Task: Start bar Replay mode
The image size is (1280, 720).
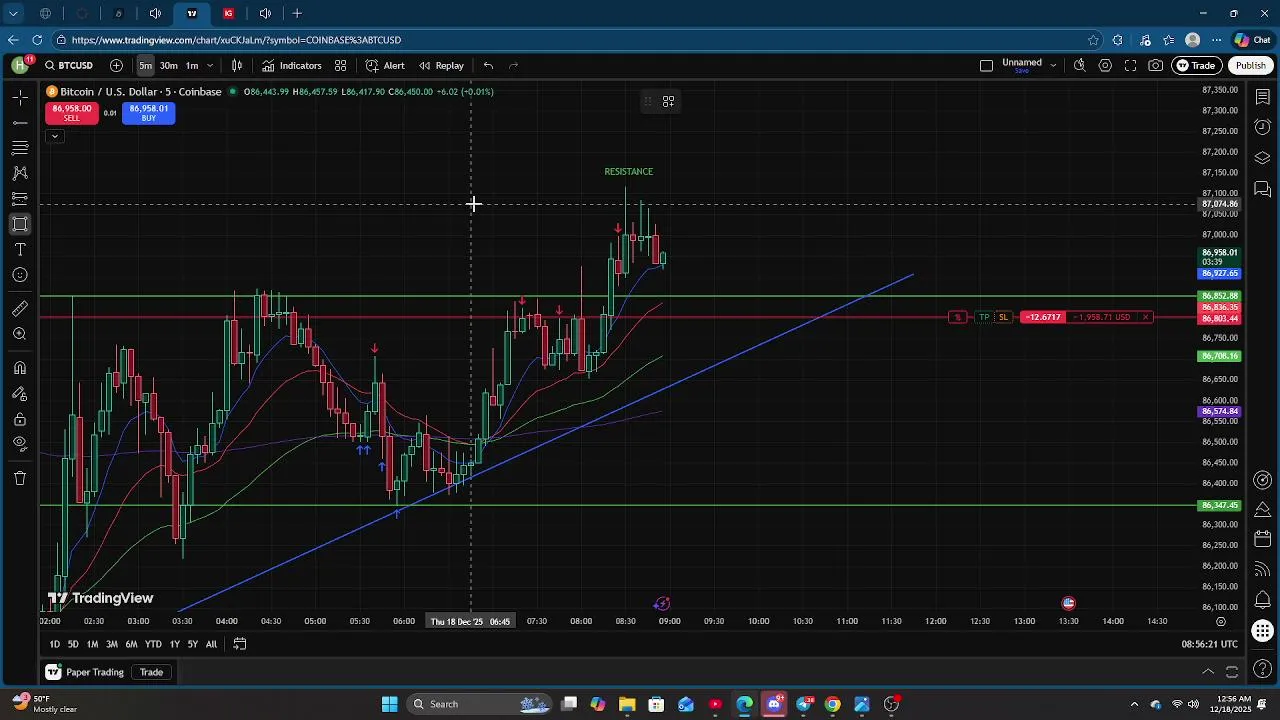Action: 441,66
